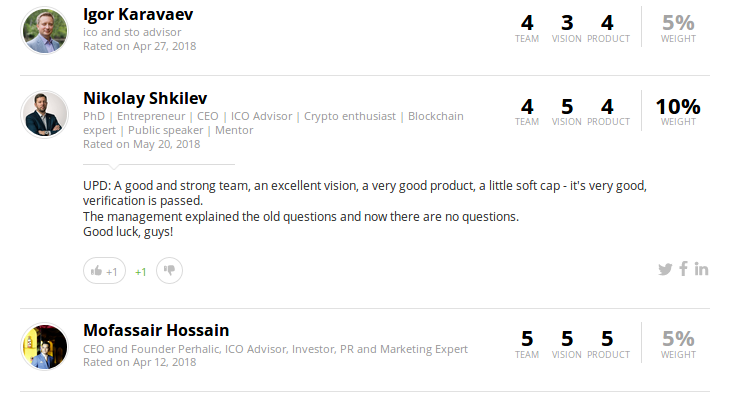Share review on Twitter icon
The height and width of the screenshot is (394, 742).
(665, 269)
